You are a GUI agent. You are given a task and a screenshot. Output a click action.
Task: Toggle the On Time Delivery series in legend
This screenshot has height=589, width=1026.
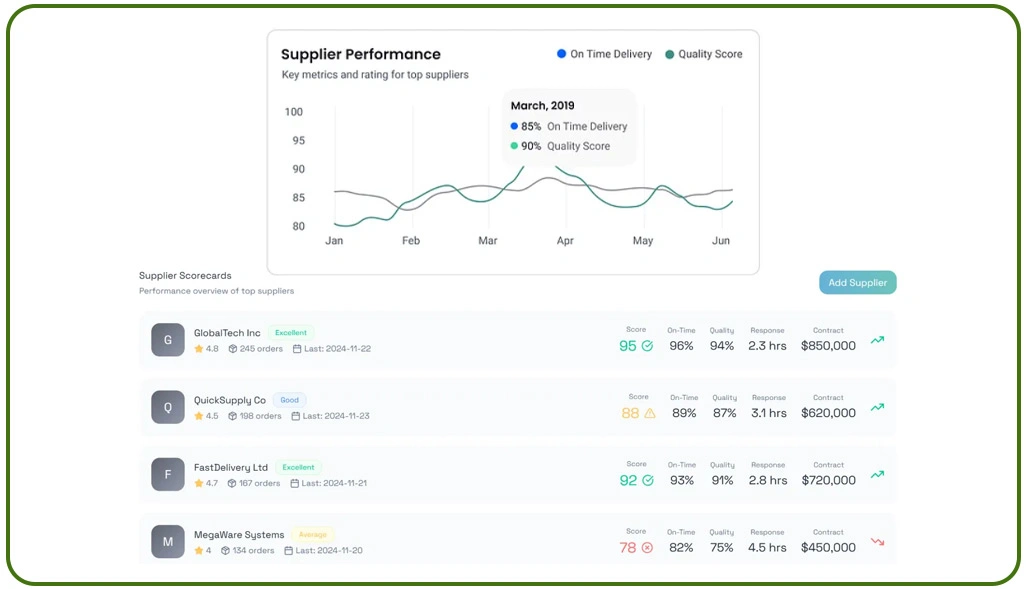pyautogui.click(x=602, y=54)
